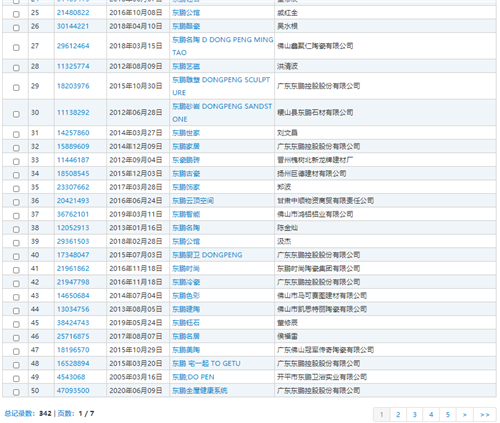The image size is (500, 423).
Task: Tick the checkbox for row 27
Action: [16, 48]
